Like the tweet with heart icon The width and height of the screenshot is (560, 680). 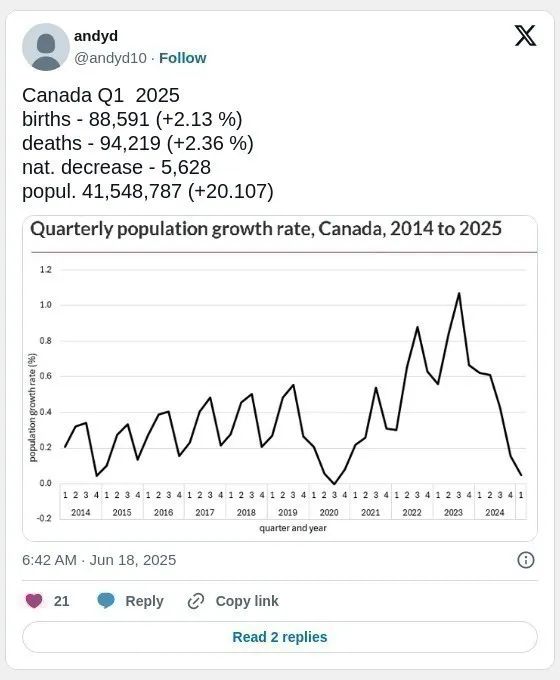[34, 601]
